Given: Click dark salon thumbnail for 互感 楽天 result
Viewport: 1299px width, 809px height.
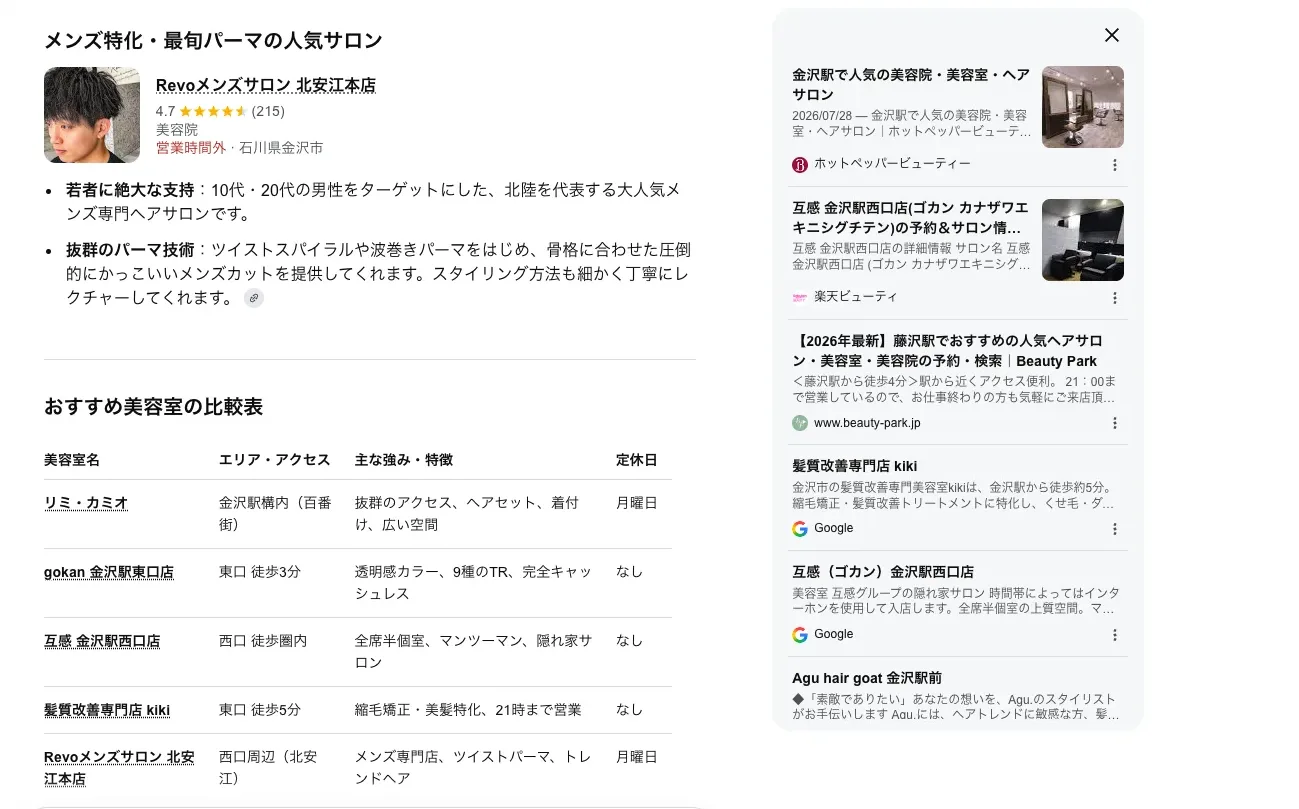Looking at the screenshot, I should pos(1083,240).
